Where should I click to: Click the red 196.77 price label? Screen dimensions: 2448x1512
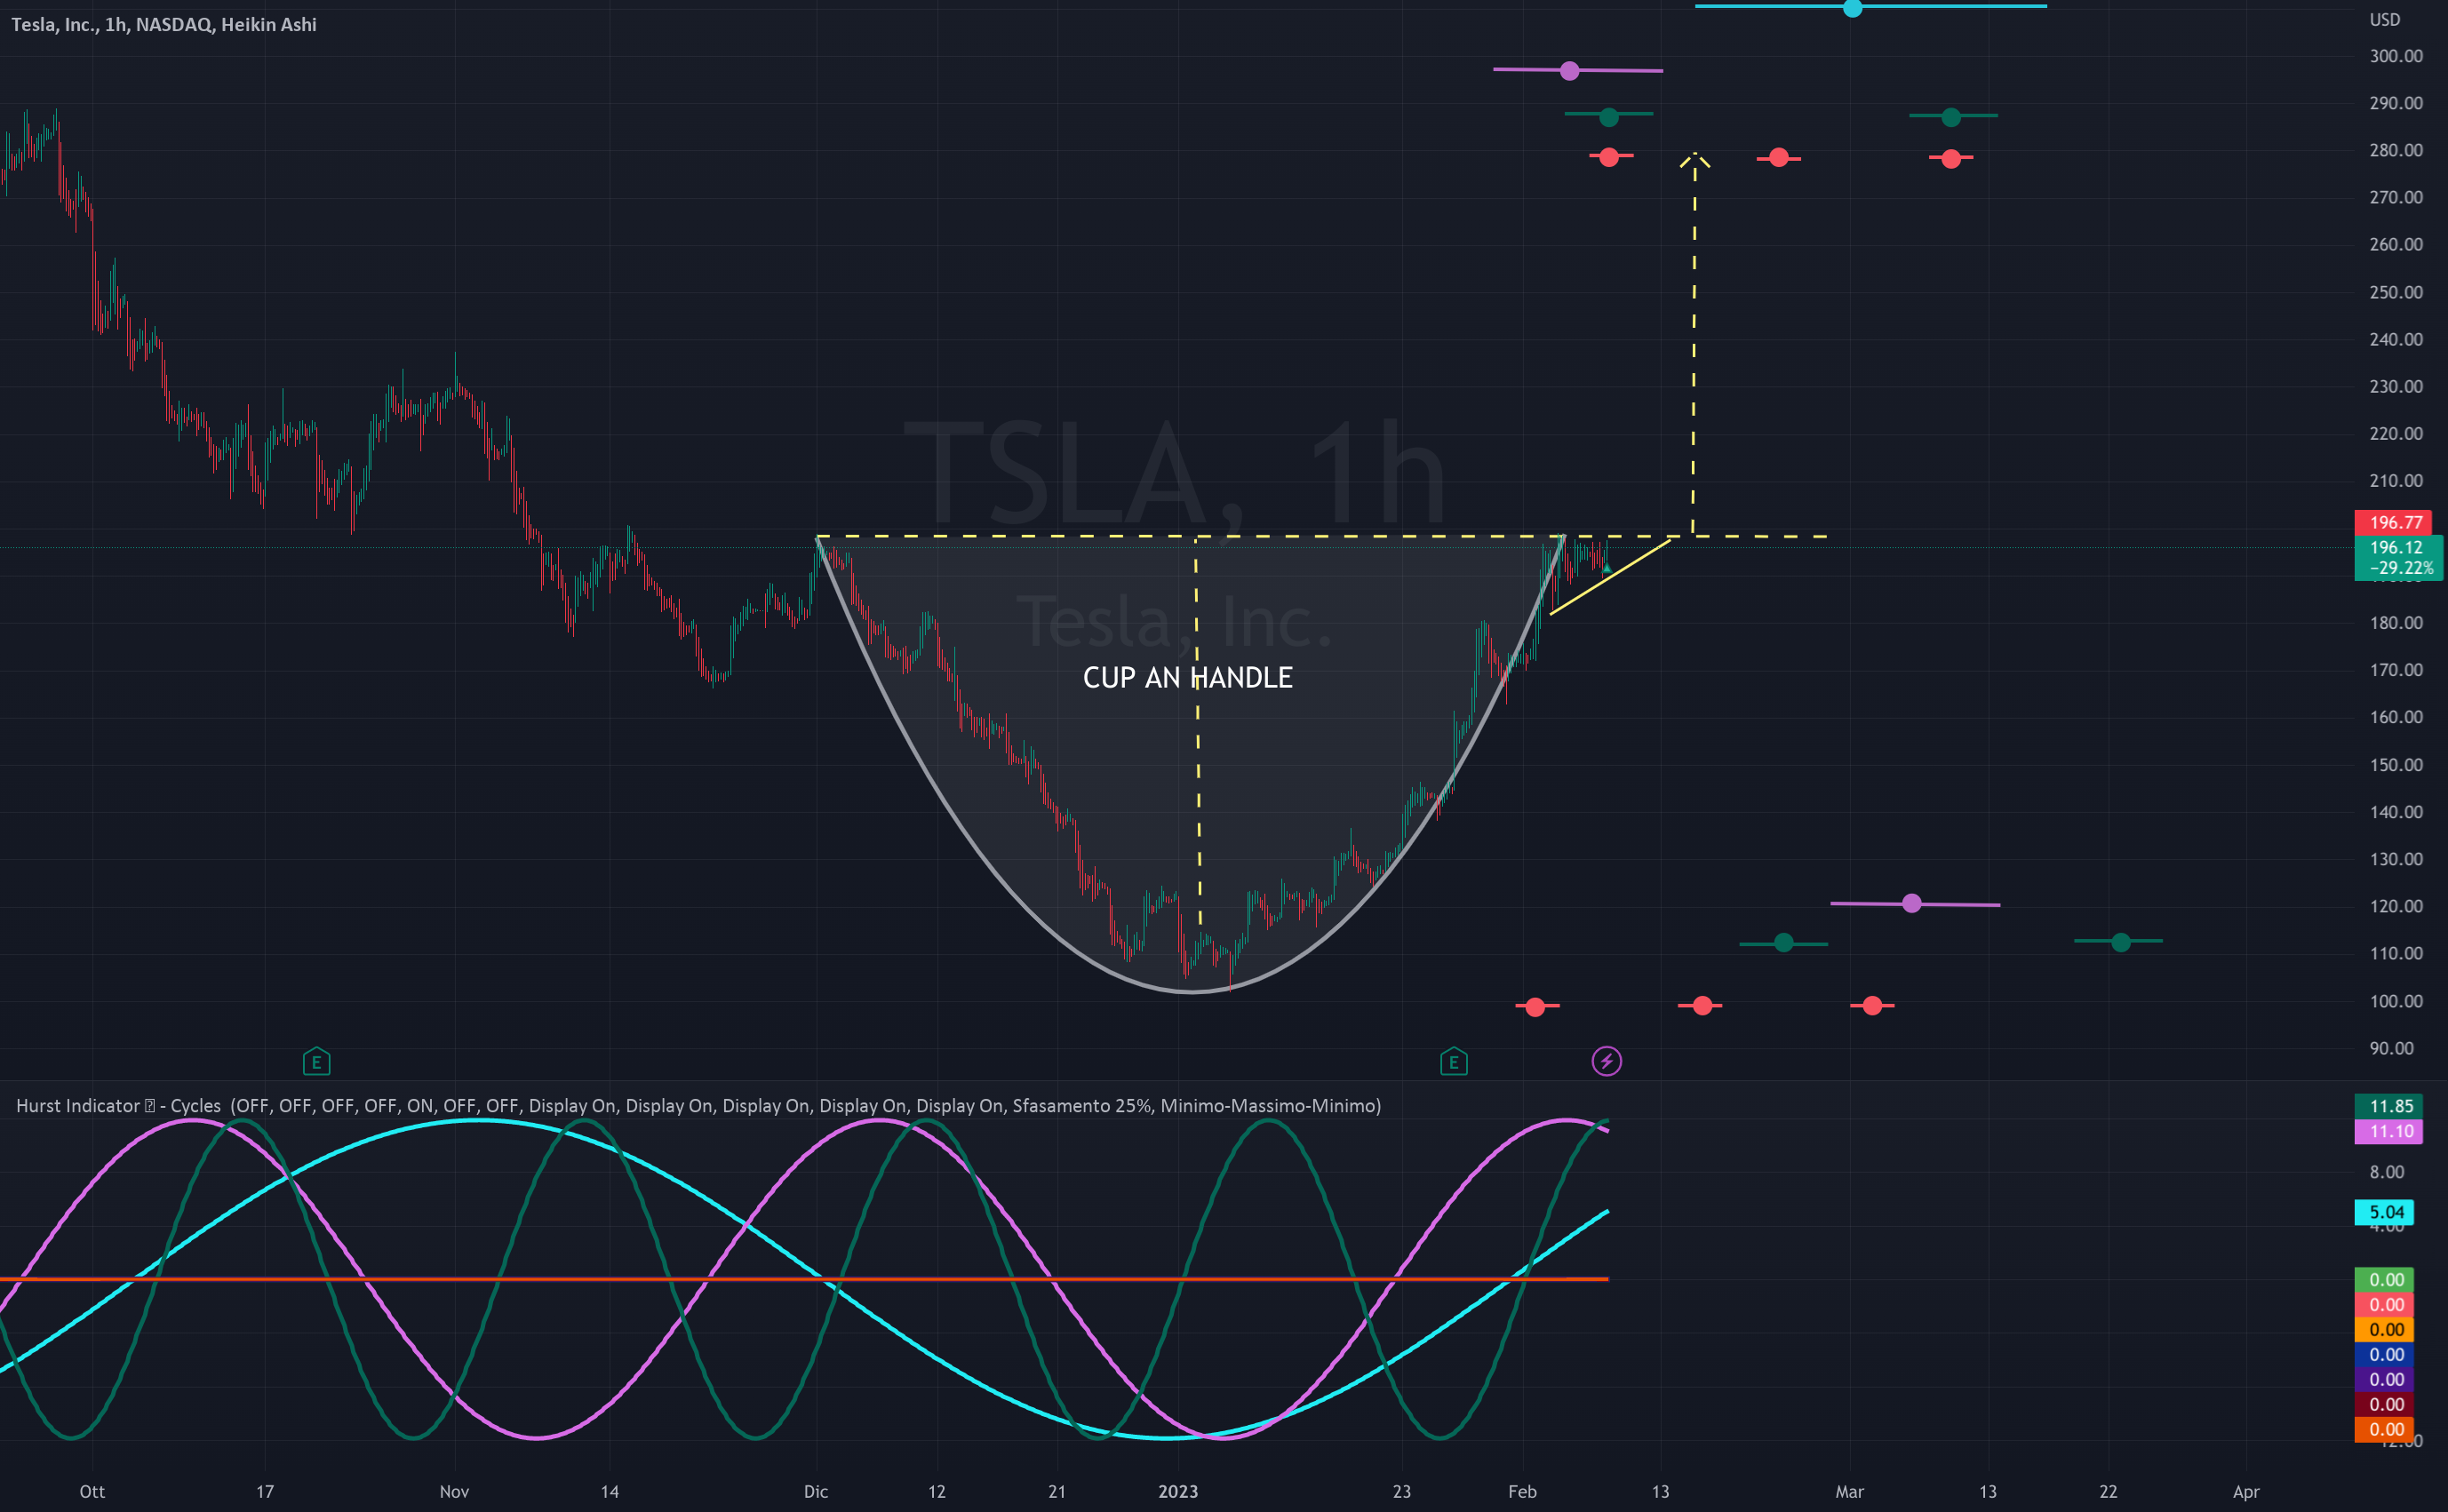pyautogui.click(x=2395, y=522)
